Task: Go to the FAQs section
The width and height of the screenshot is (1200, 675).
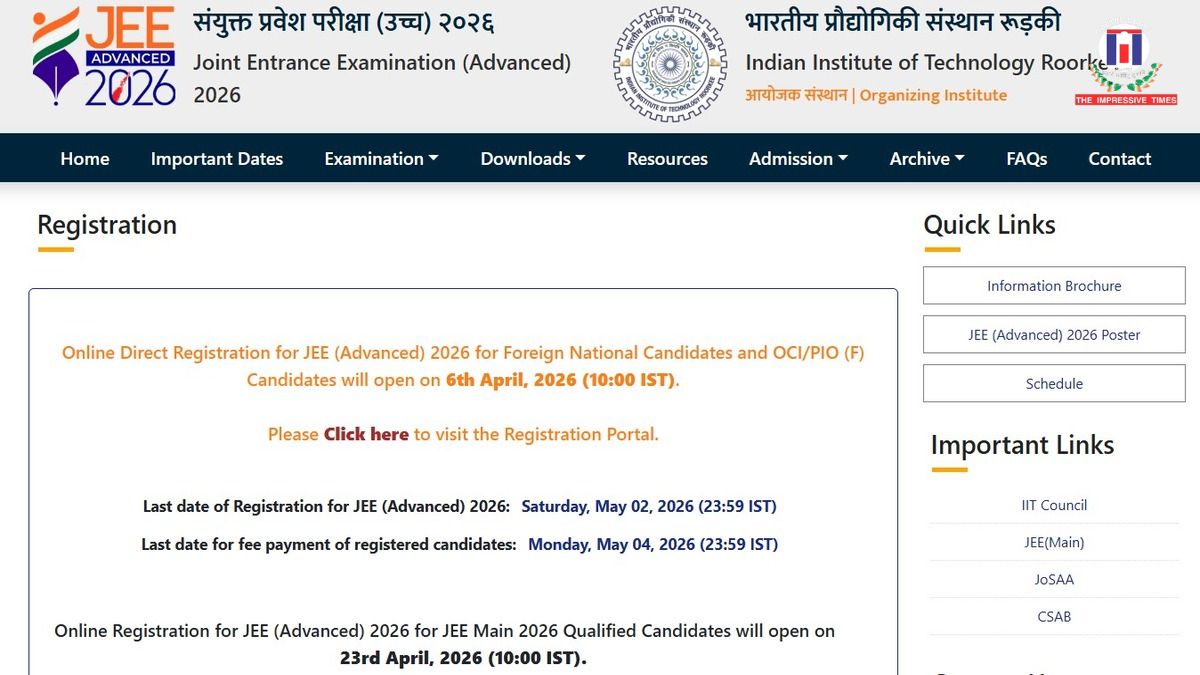Action: [1026, 158]
